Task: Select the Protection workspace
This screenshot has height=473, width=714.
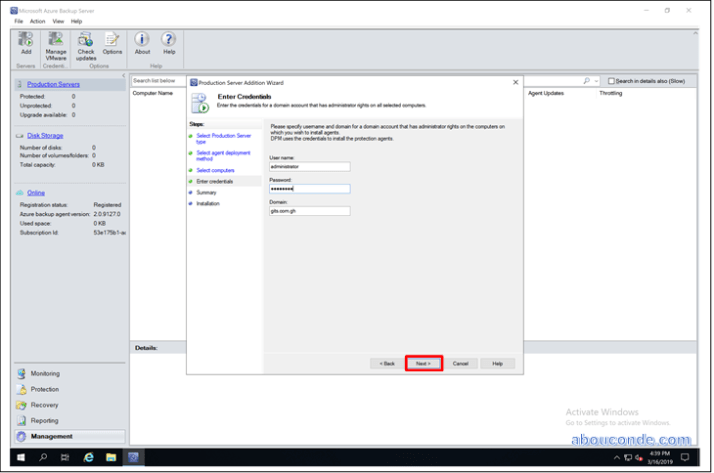Action: coord(44,389)
